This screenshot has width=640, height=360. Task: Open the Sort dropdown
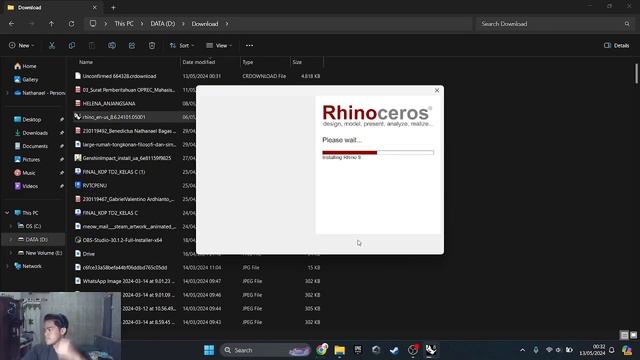(182, 46)
